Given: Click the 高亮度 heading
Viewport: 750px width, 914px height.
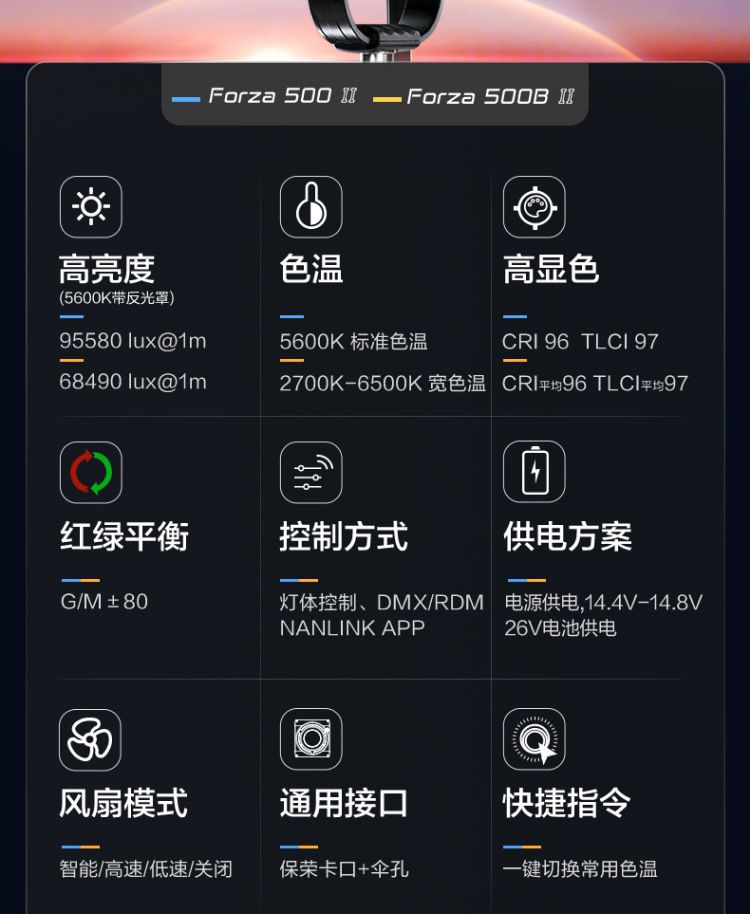Looking at the screenshot, I should pos(107,269).
